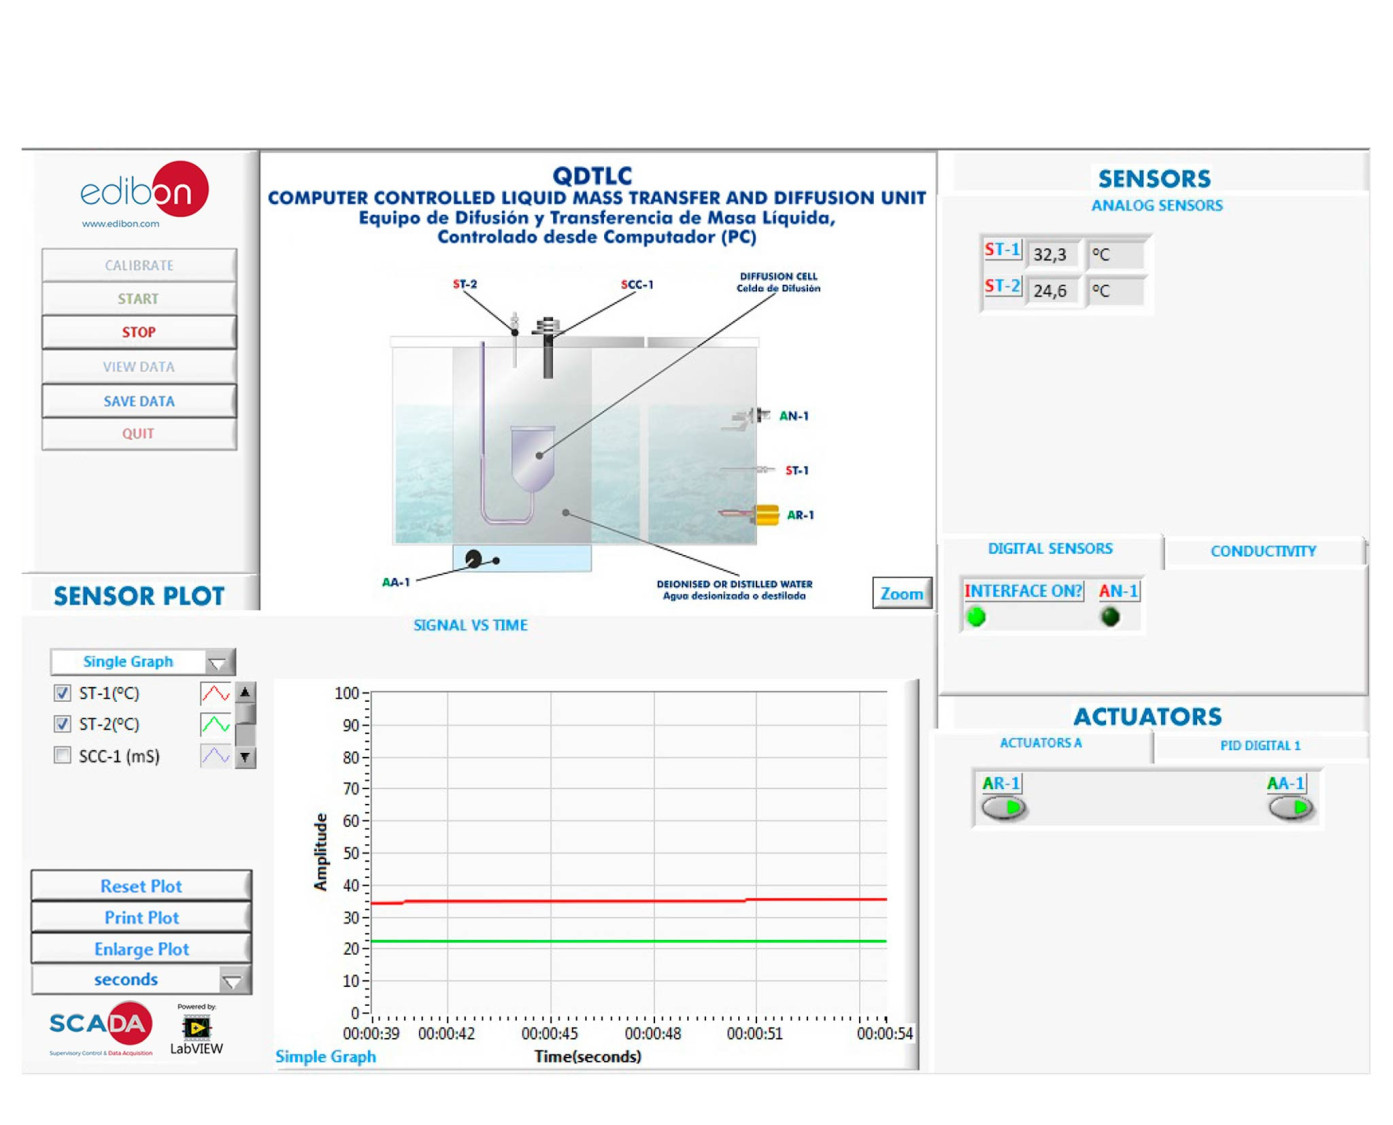Switch to the PID DIGITAL 1 tab

click(x=1260, y=746)
